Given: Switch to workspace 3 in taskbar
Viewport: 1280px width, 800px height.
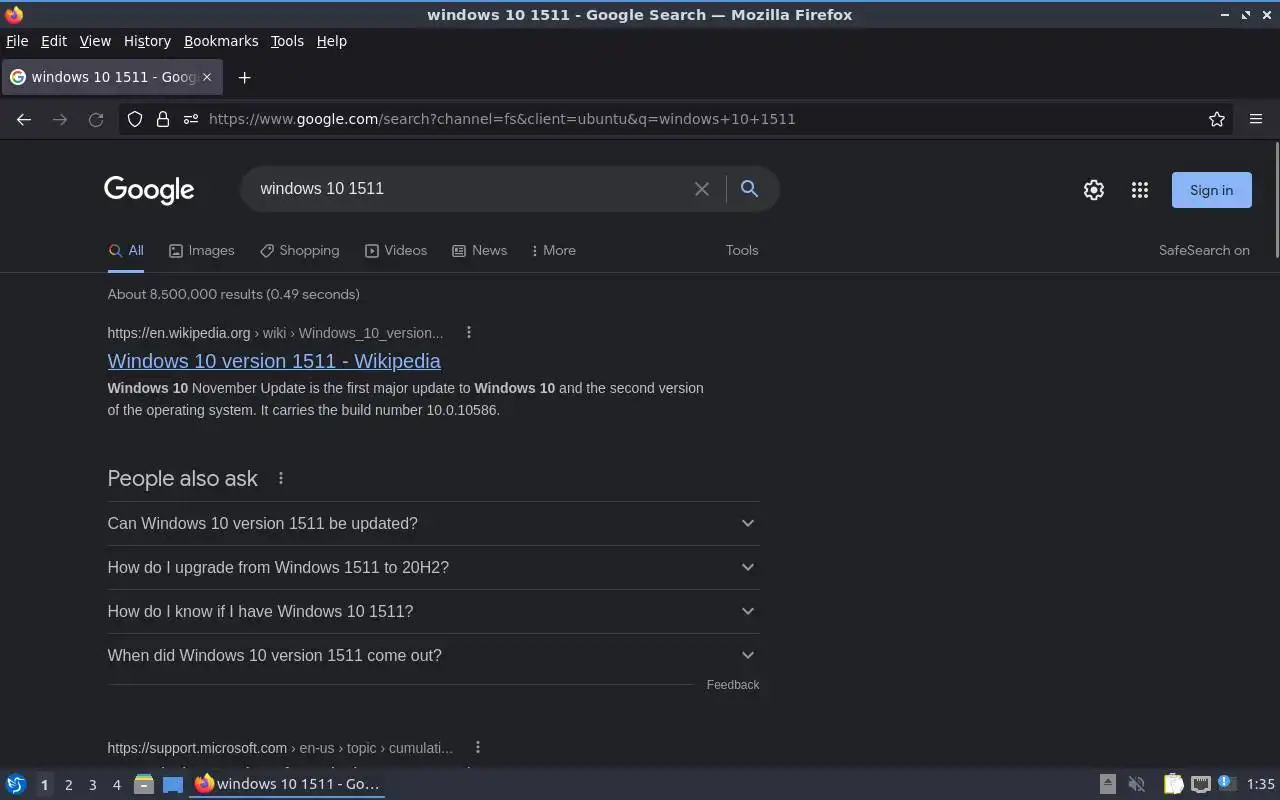Looking at the screenshot, I should [92, 785].
